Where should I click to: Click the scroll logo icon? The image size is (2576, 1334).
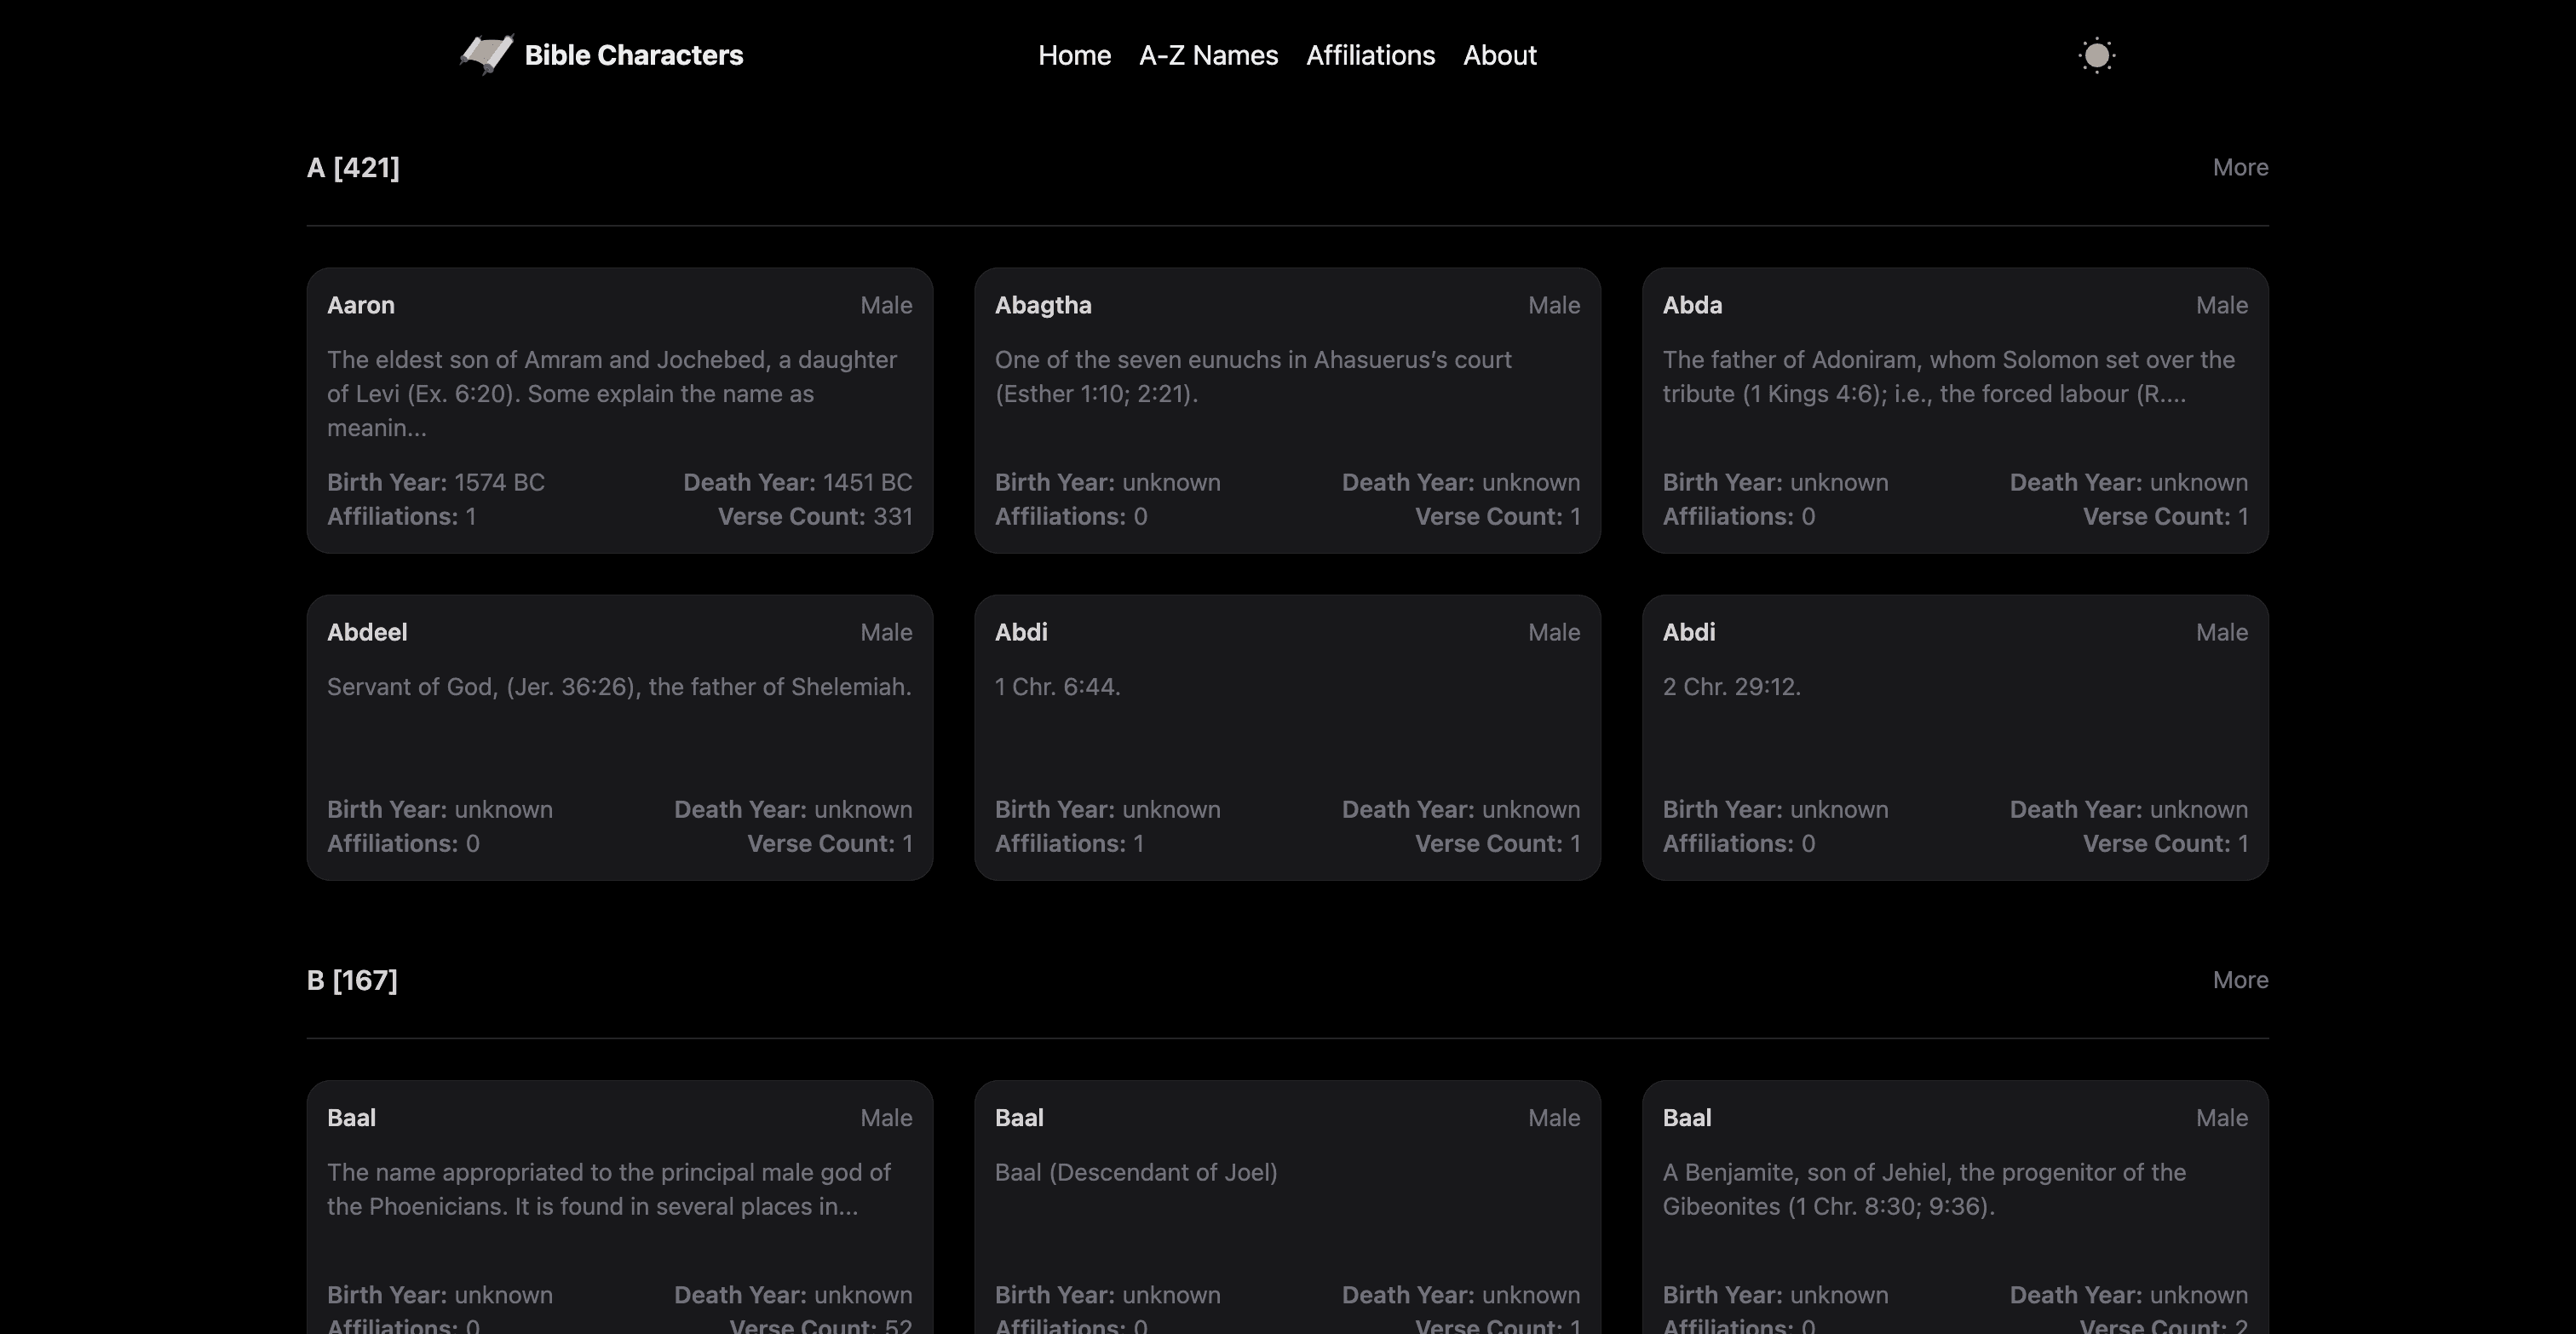tap(487, 55)
